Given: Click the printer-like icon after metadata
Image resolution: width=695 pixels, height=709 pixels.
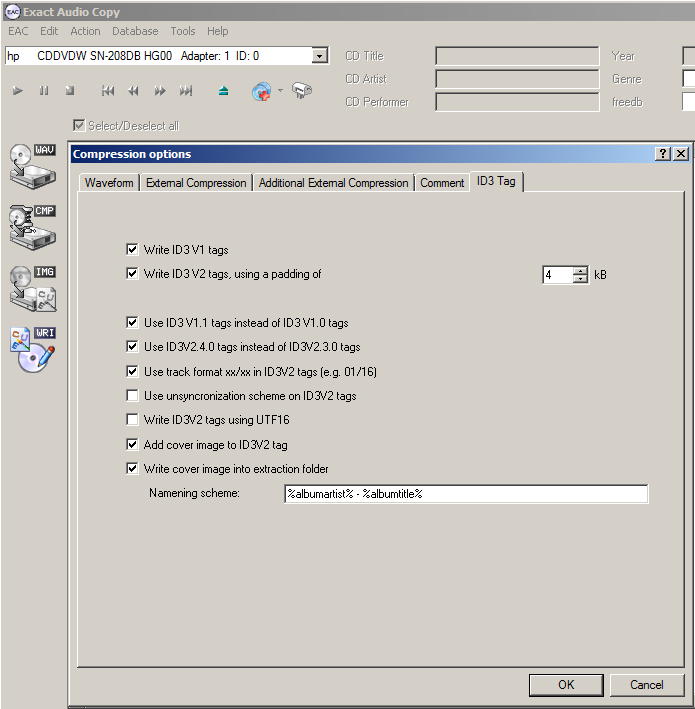Looking at the screenshot, I should tap(302, 90).
